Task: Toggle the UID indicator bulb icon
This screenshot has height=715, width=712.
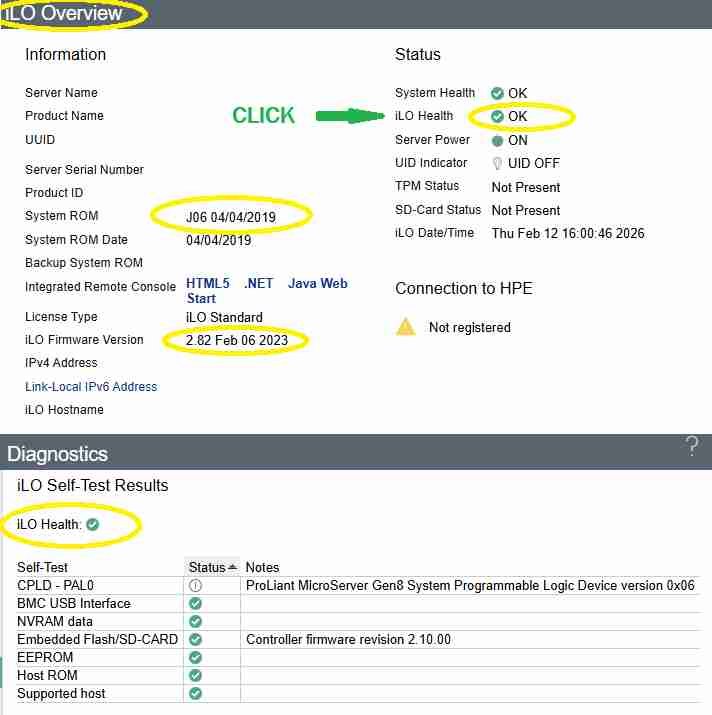Action: [497, 163]
